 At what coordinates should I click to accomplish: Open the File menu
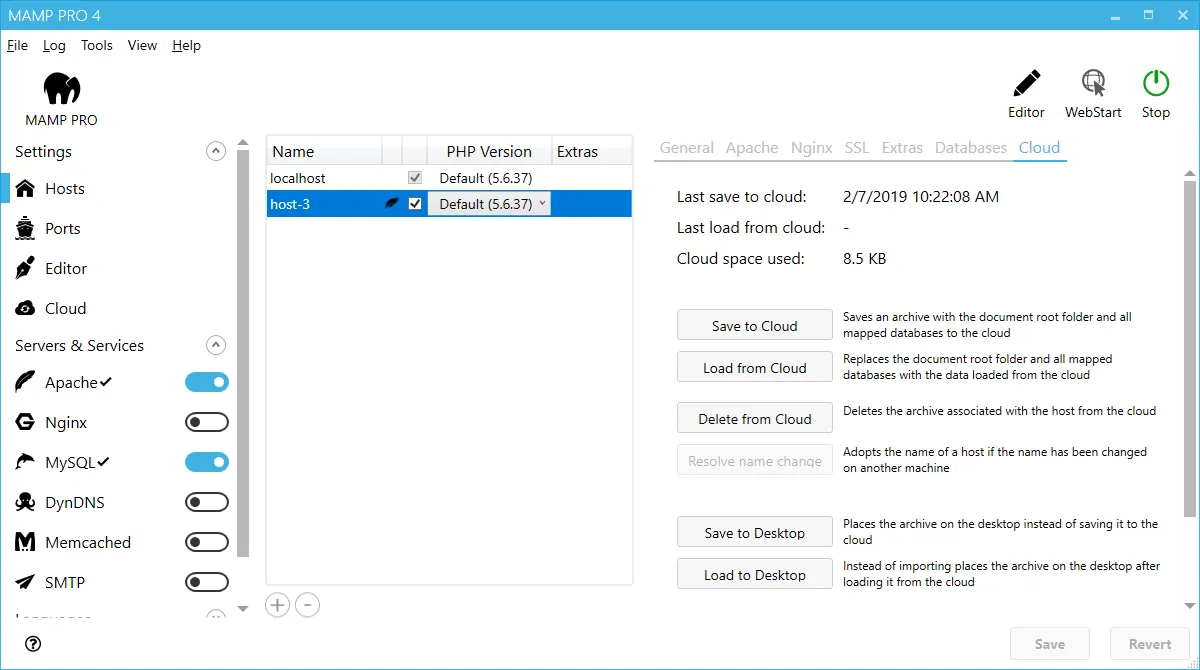tap(17, 45)
